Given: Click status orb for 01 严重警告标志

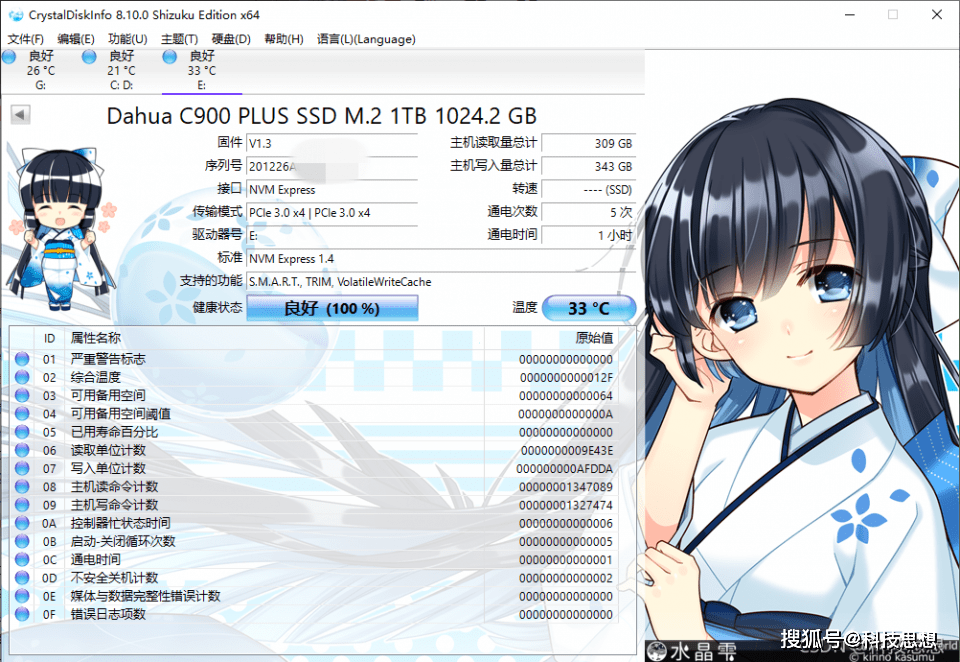Looking at the screenshot, I should 22,359.
